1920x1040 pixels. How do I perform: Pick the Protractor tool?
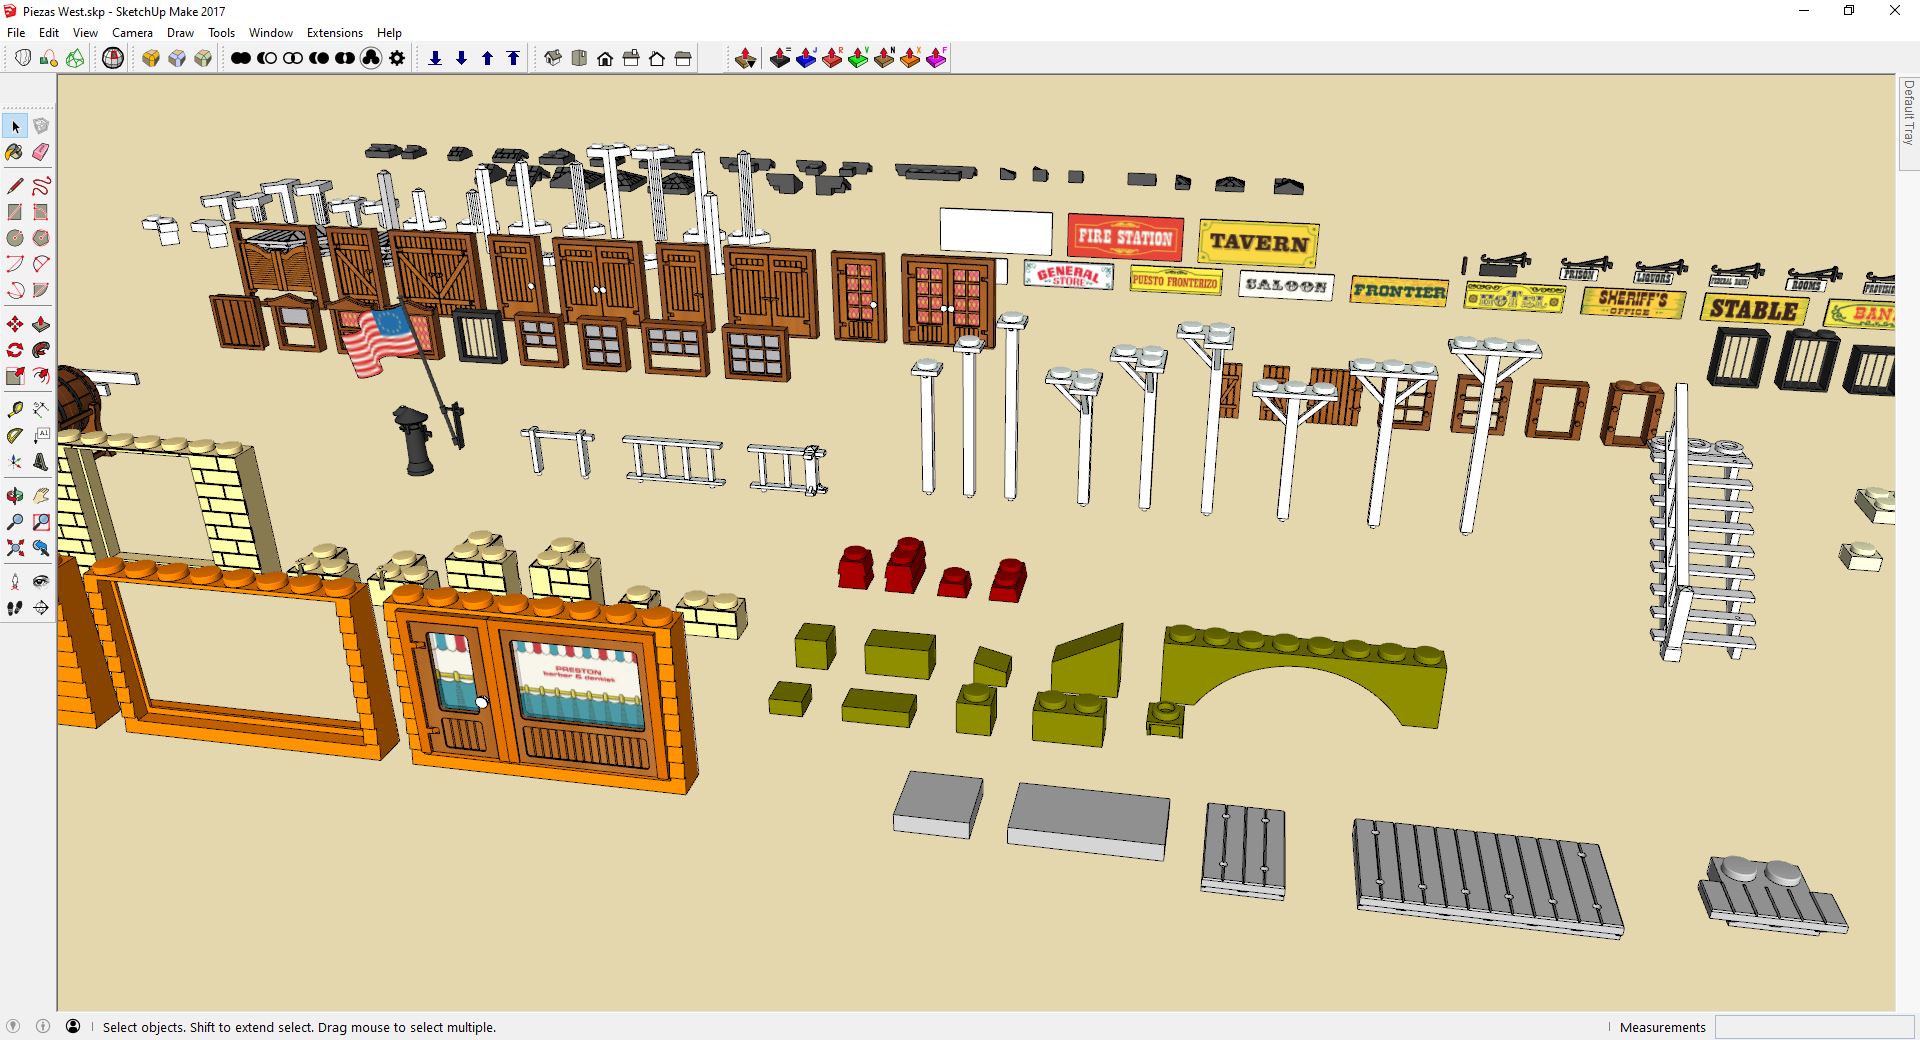[15, 436]
